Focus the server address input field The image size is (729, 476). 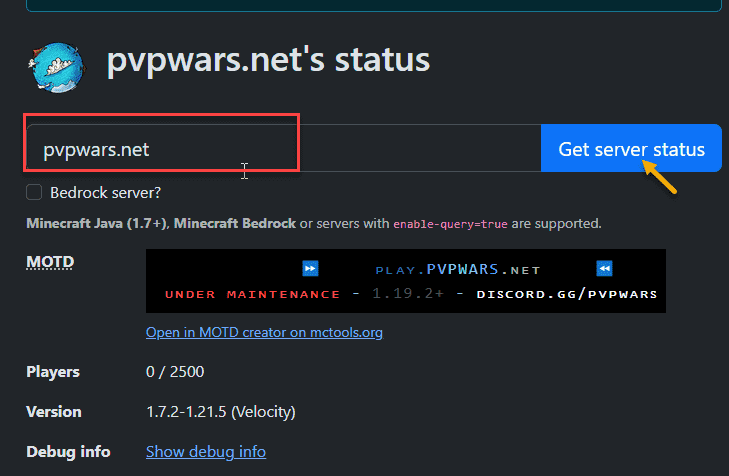(x=284, y=148)
